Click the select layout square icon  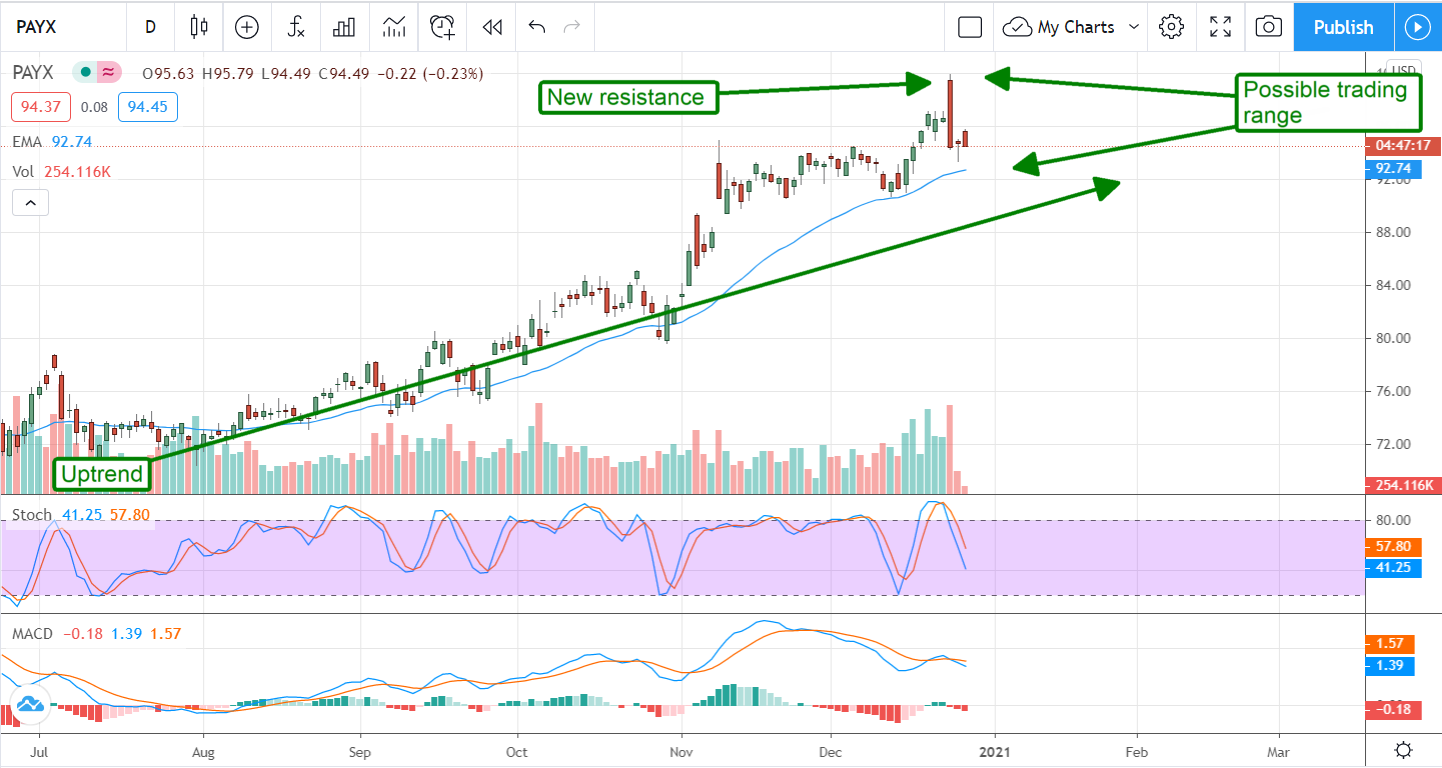pyautogui.click(x=969, y=27)
